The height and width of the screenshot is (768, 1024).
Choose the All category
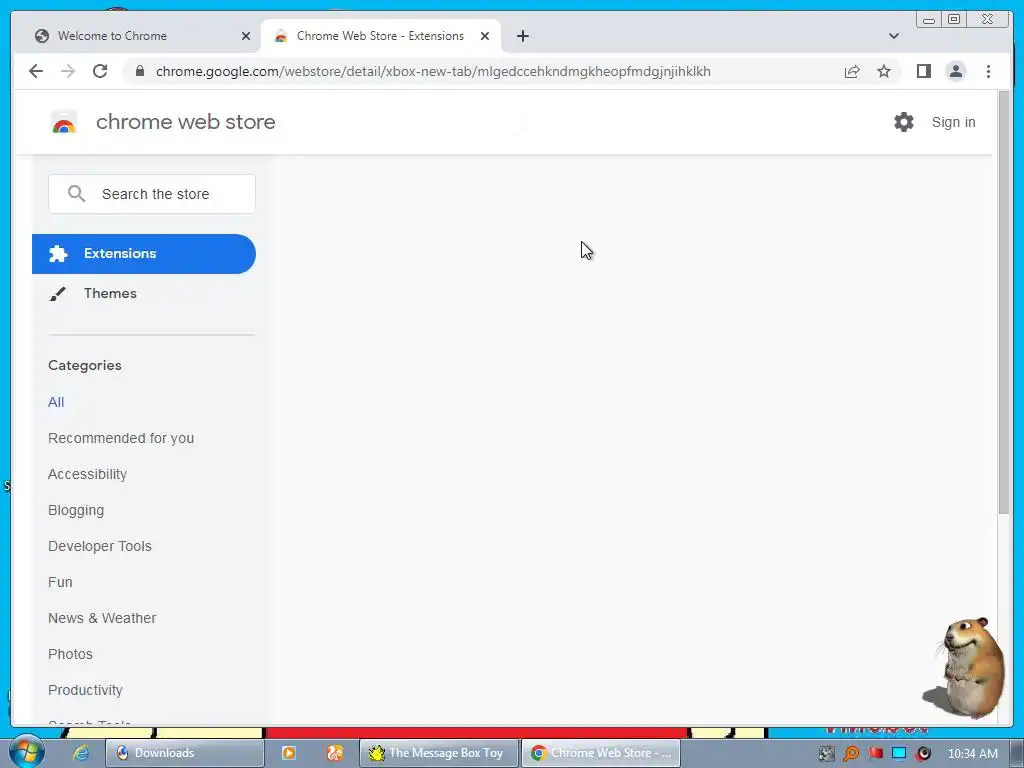point(56,402)
